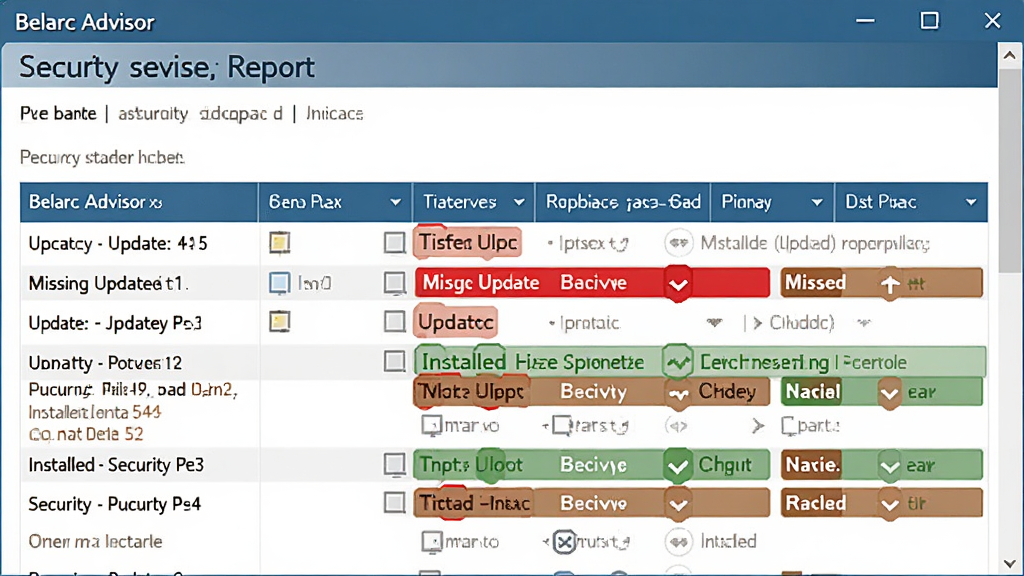Click the Updatcc status button

[456, 322]
